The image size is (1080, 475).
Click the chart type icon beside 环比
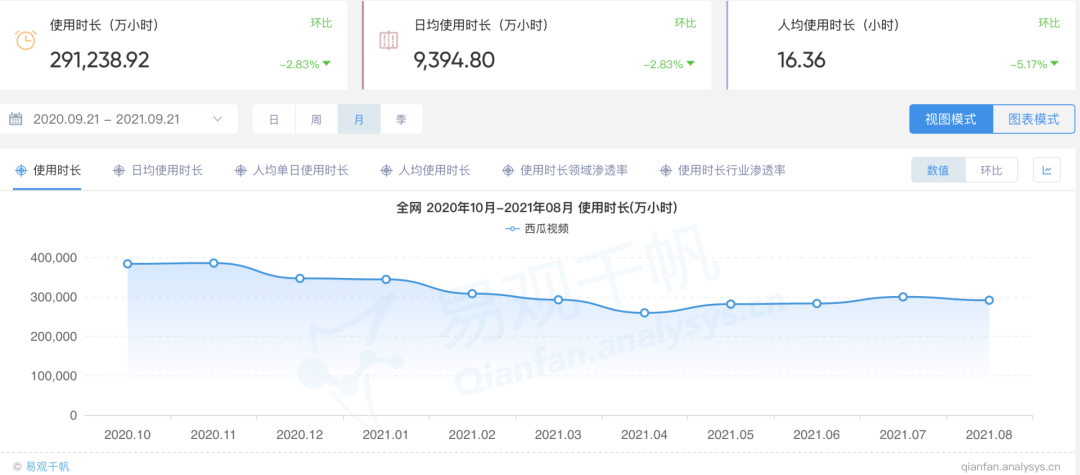tap(1046, 170)
